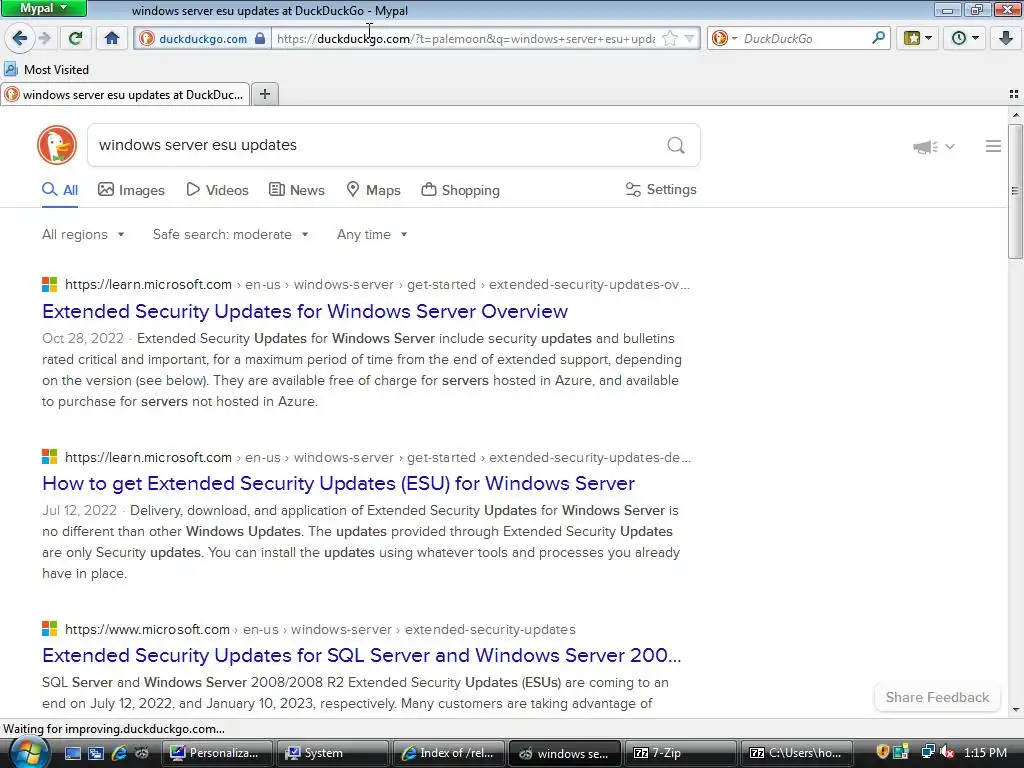This screenshot has width=1024, height=768.
Task: Open Extended Security Updates for Windows Server Overview
Action: click(305, 312)
